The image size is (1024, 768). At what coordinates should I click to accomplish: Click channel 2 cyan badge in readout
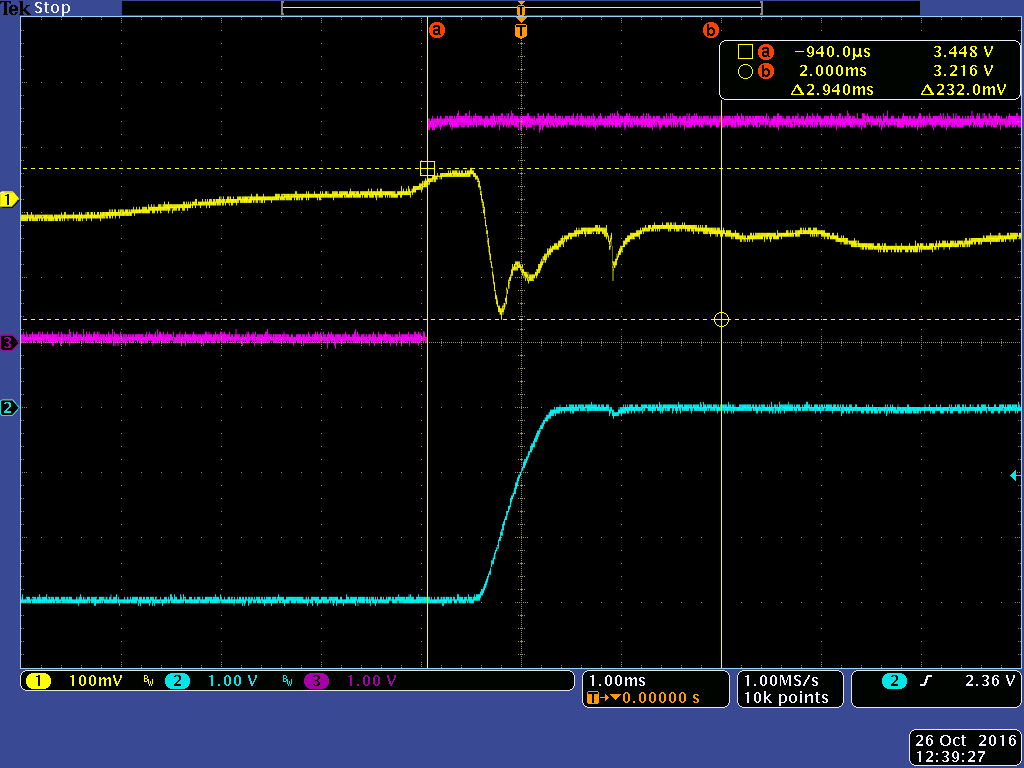177,681
